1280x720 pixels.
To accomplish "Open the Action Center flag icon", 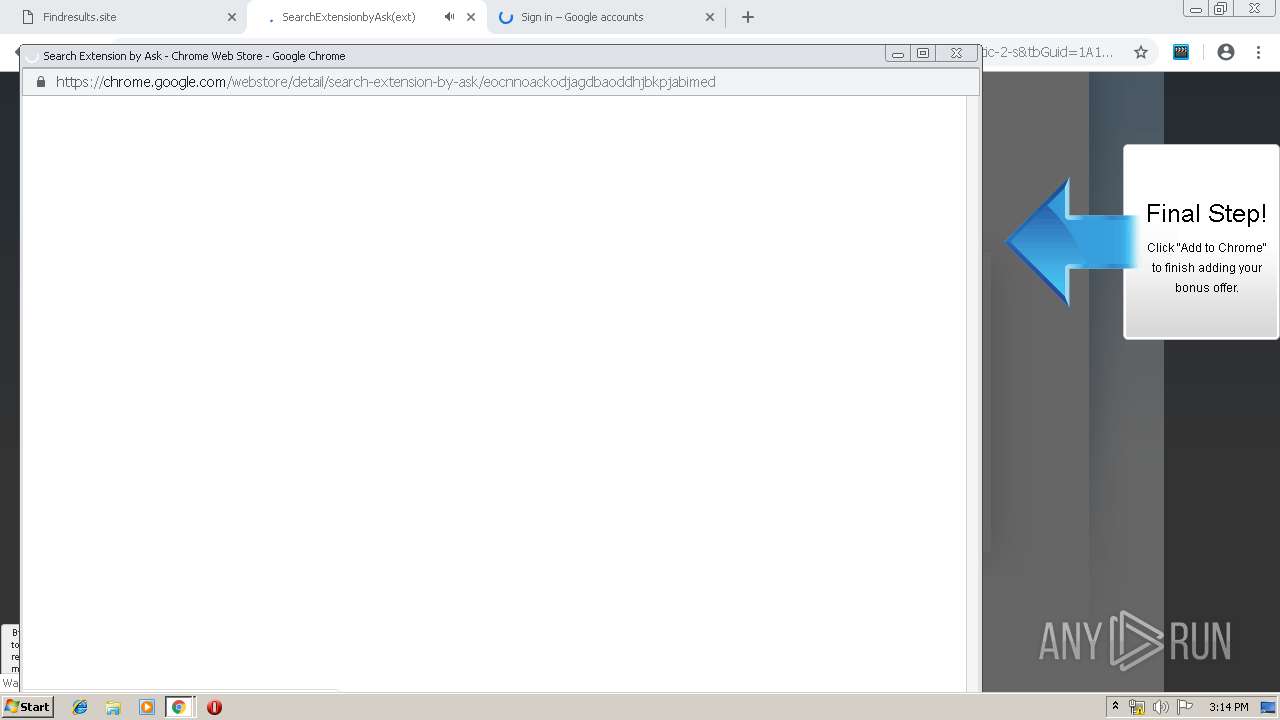I will (1185, 707).
